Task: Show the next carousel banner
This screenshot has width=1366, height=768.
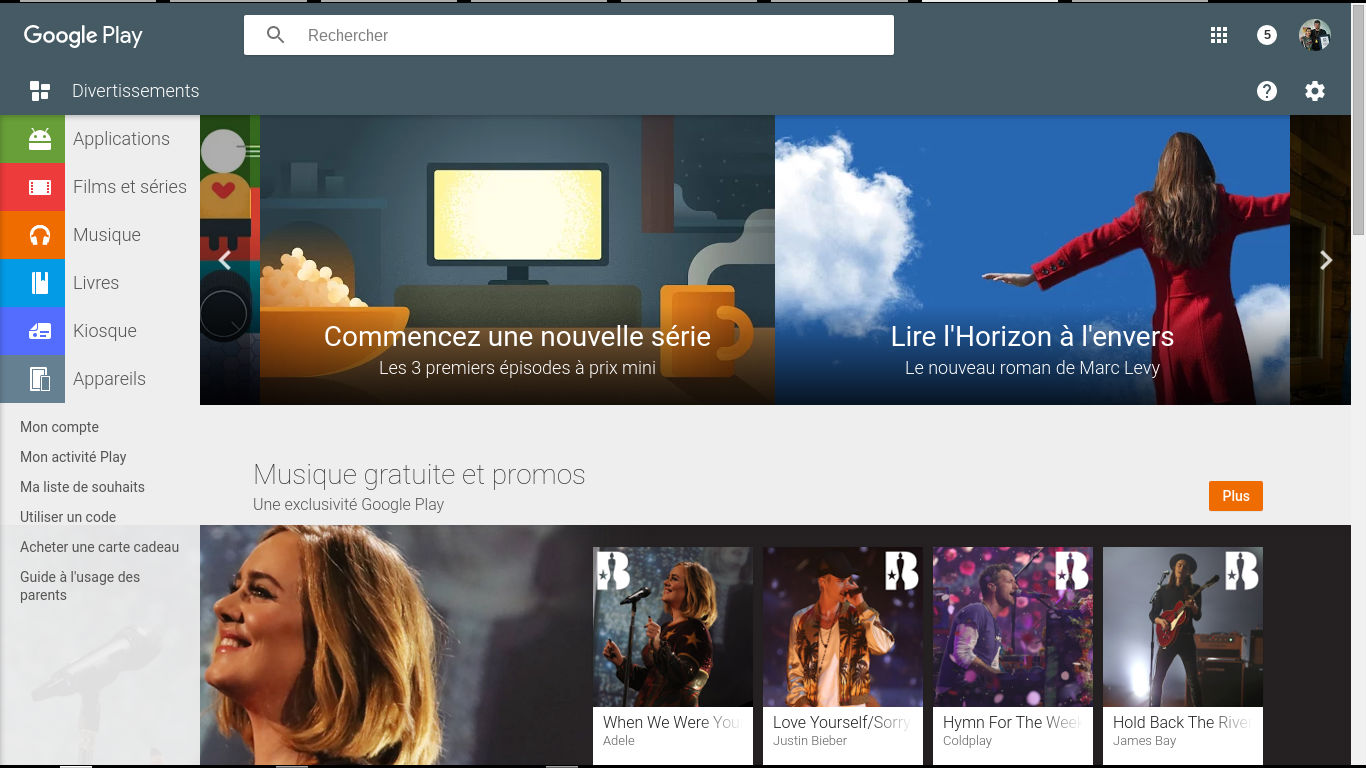Action: pos(1326,260)
